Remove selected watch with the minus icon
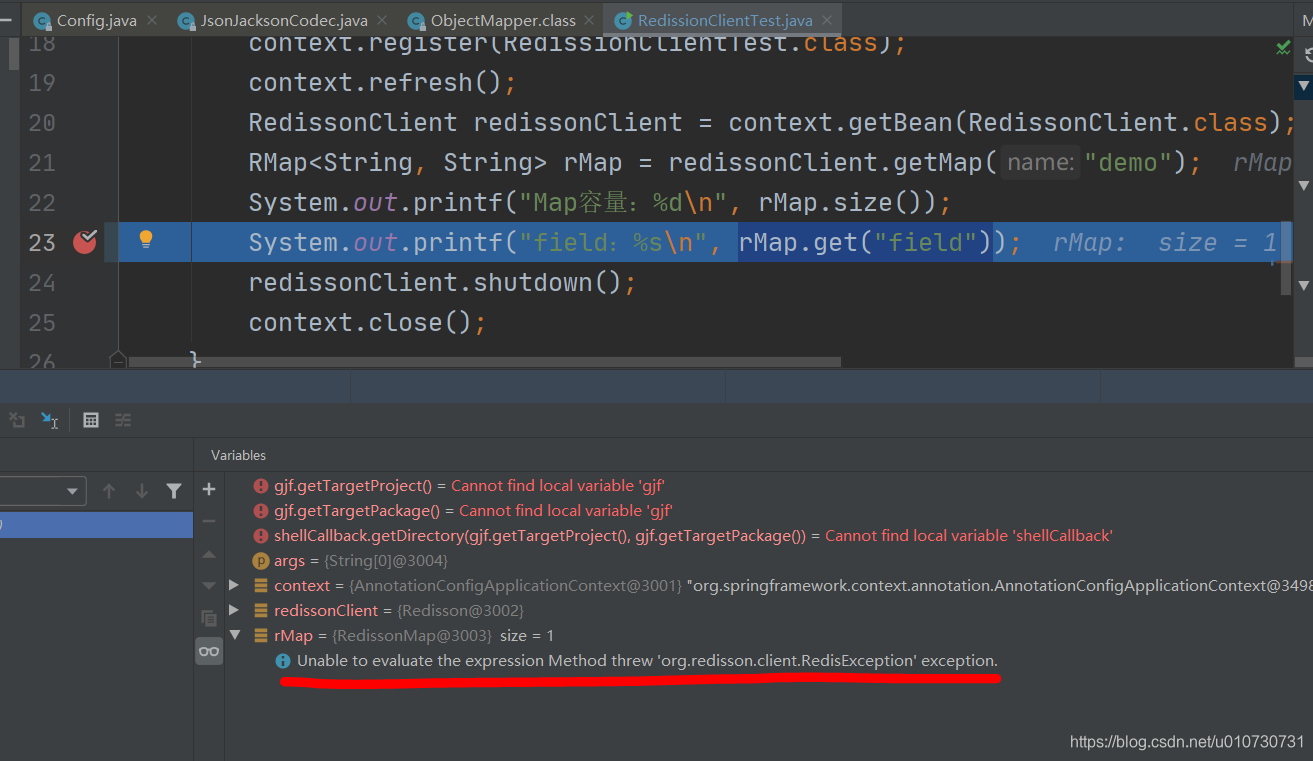 [209, 521]
